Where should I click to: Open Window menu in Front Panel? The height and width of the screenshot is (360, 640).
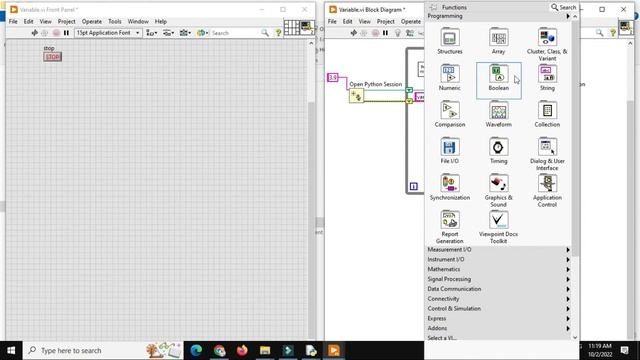tap(138, 21)
